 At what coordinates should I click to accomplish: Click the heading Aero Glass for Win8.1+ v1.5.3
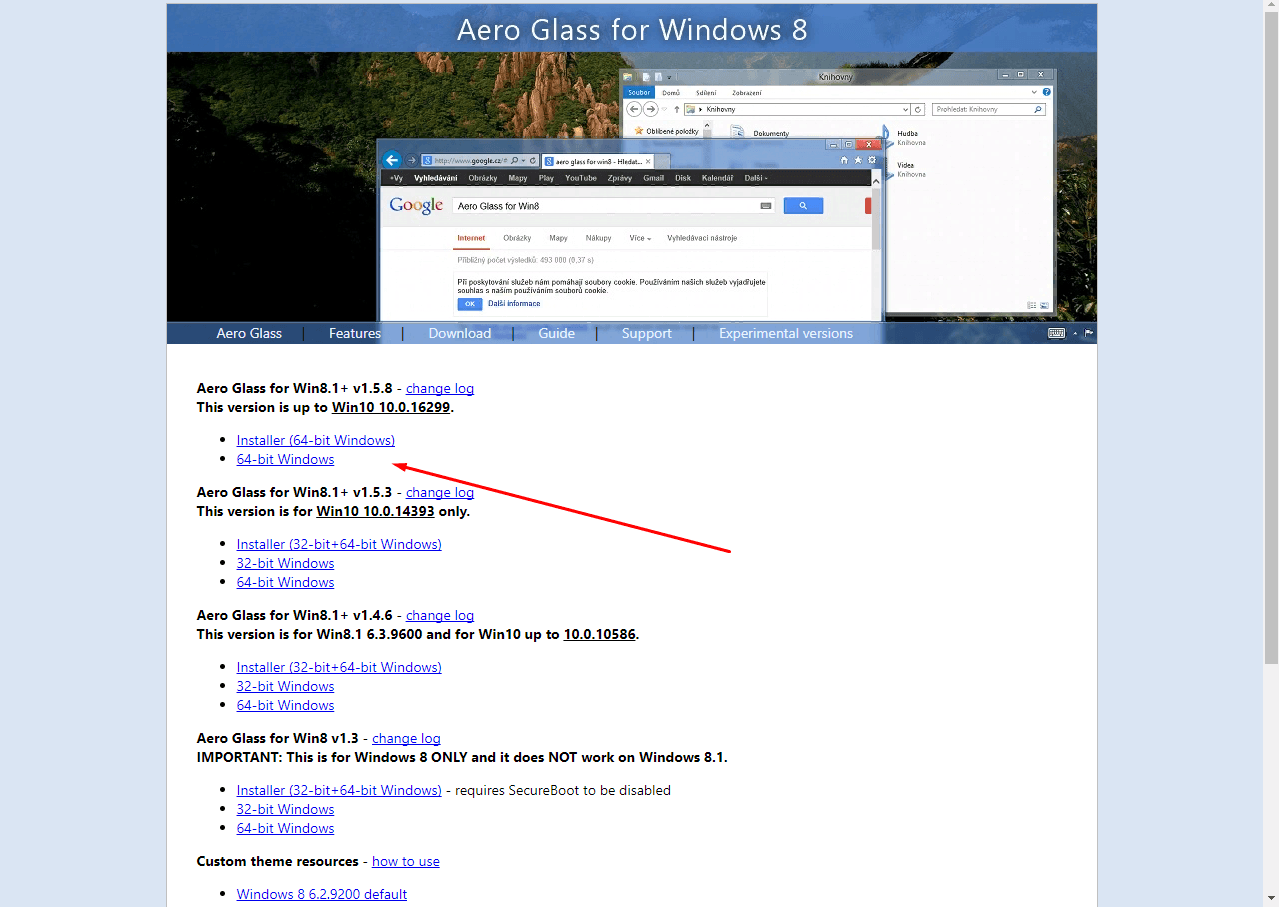click(295, 492)
